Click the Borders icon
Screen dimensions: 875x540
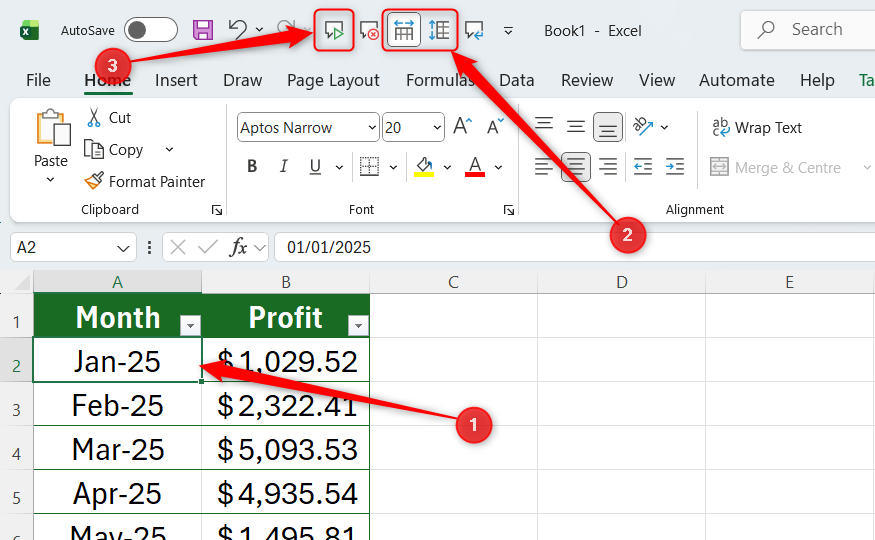369,166
